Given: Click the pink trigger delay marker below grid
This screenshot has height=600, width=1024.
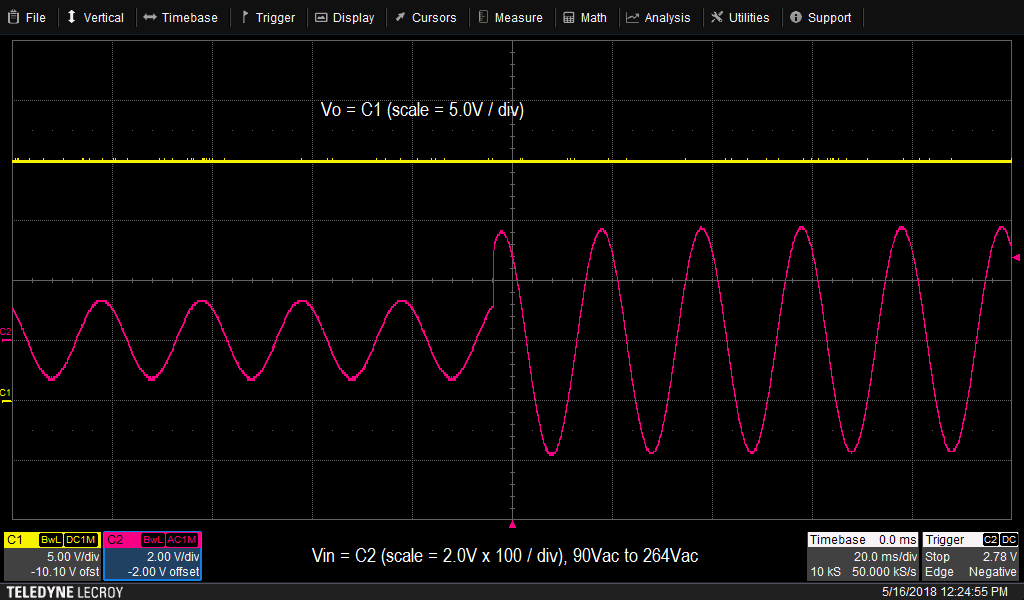Looking at the screenshot, I should coord(512,524).
